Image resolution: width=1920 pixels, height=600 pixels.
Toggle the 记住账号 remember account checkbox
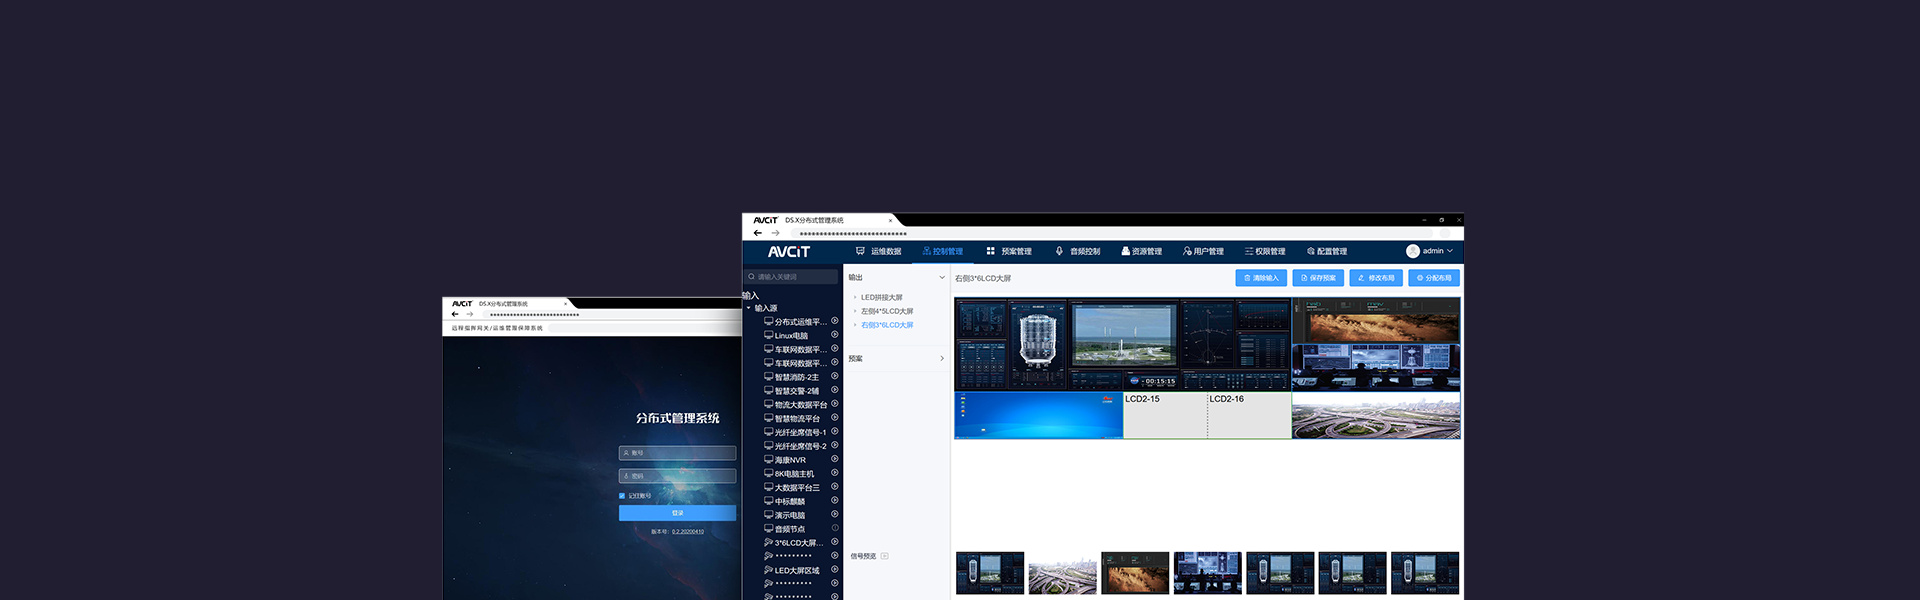[622, 496]
